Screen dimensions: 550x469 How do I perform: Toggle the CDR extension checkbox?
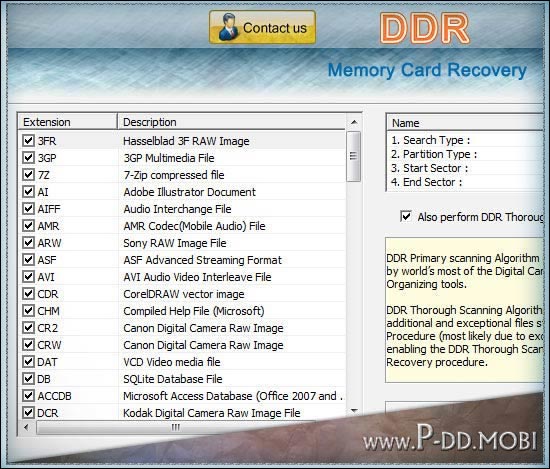click(28, 294)
